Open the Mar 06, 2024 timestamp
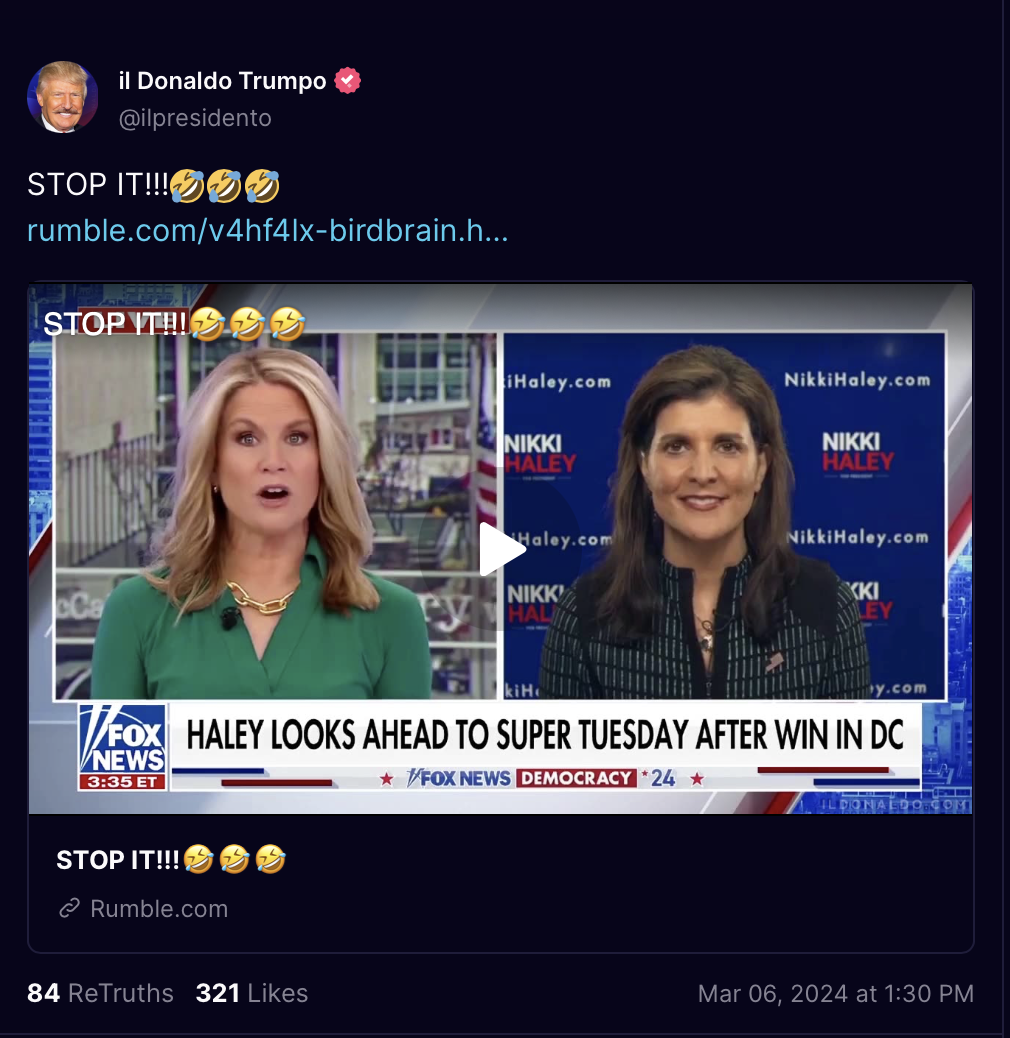1010x1038 pixels. pos(835,993)
